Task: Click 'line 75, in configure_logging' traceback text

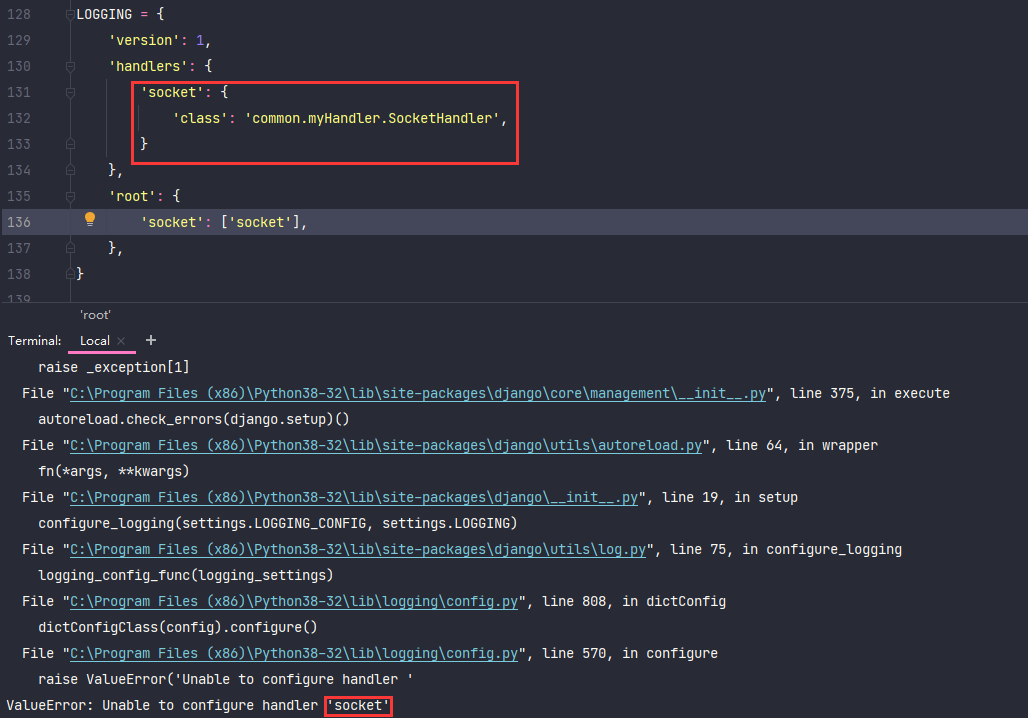Action: point(785,549)
